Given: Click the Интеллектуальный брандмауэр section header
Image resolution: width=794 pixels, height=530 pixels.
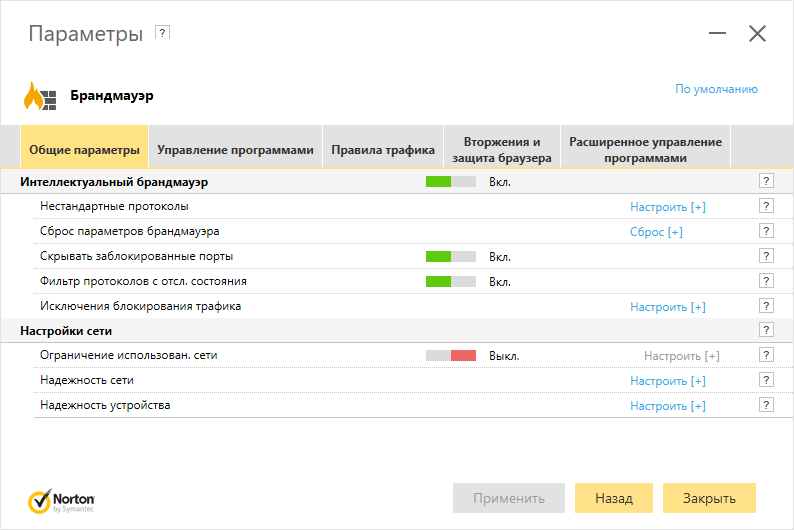Looking at the screenshot, I should tap(114, 182).
